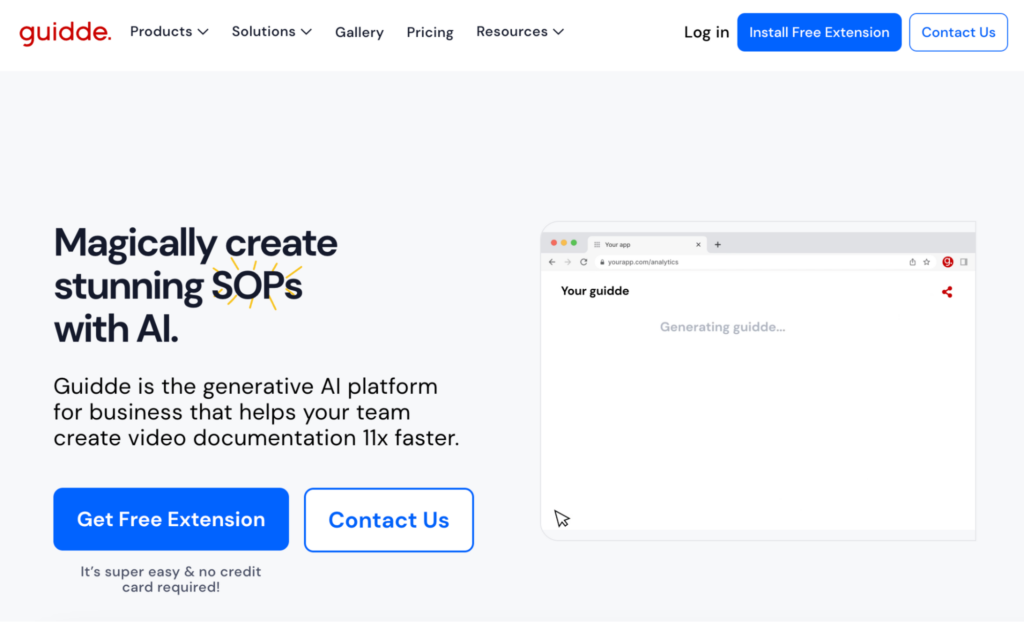Expand the Products dropdown menu
1024x622 pixels.
tap(169, 32)
